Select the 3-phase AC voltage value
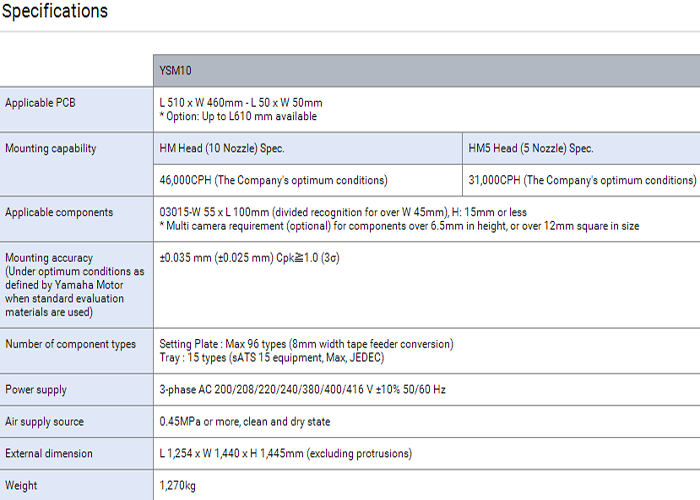This screenshot has width=700, height=500. pos(302,390)
